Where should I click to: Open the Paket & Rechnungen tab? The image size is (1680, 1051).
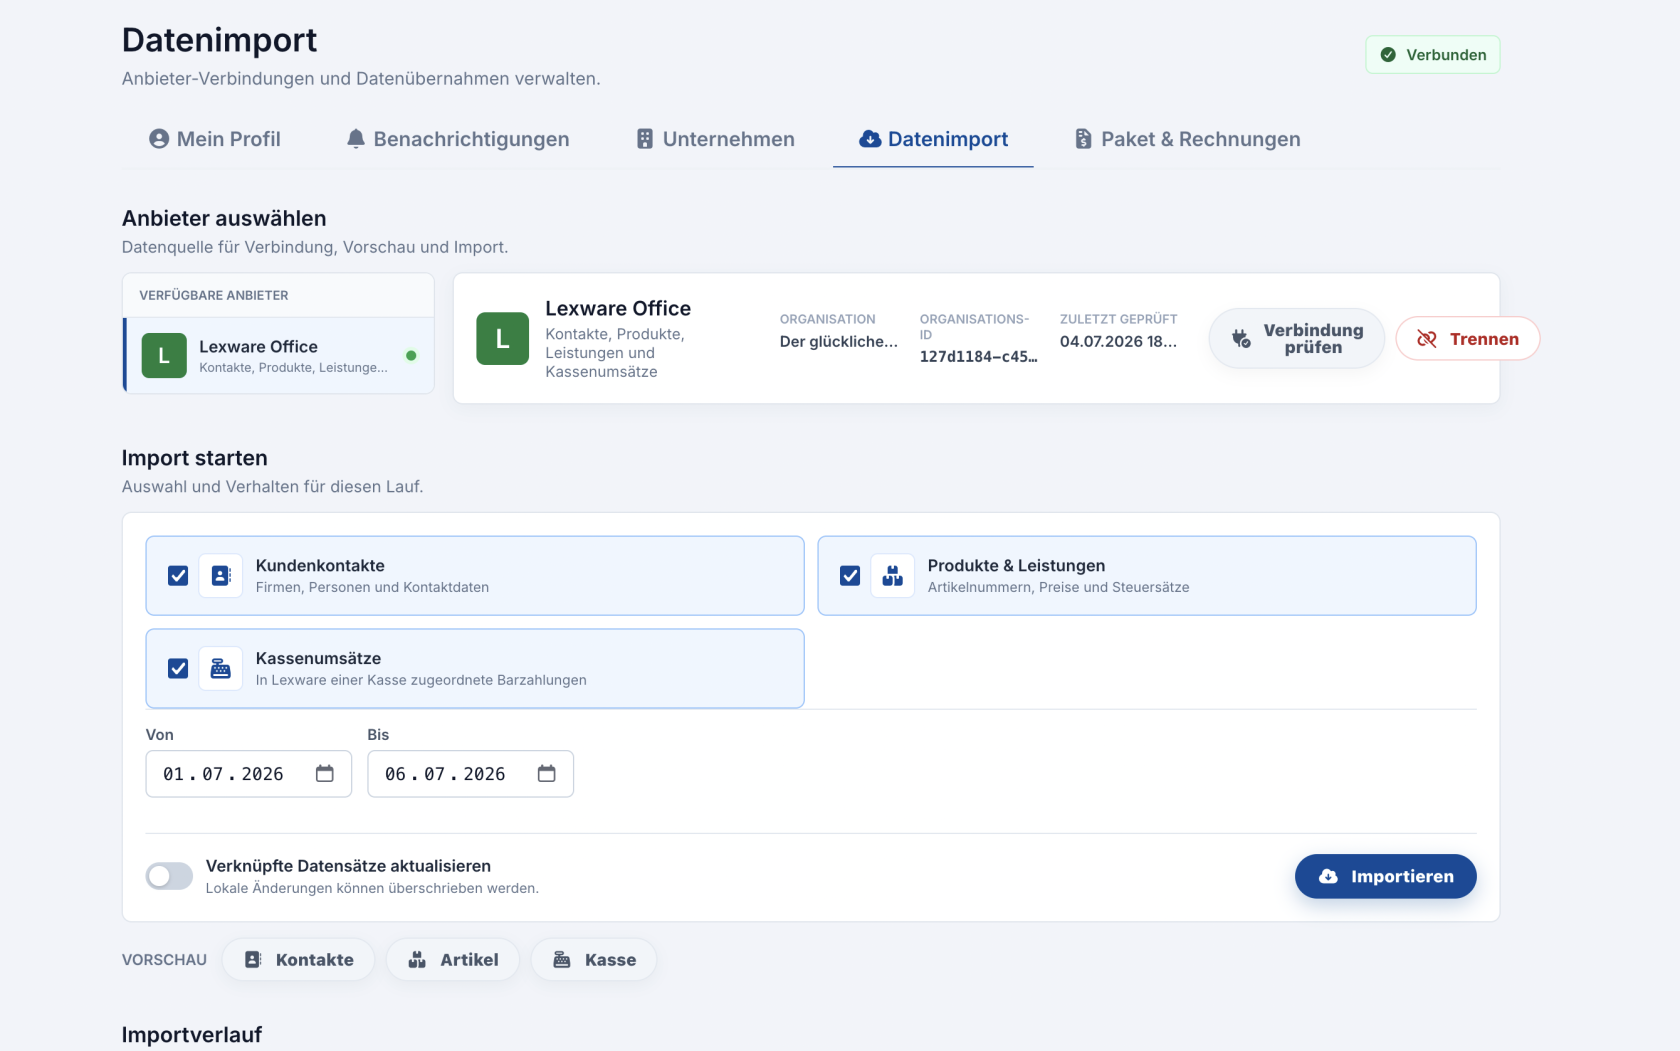tap(1187, 139)
